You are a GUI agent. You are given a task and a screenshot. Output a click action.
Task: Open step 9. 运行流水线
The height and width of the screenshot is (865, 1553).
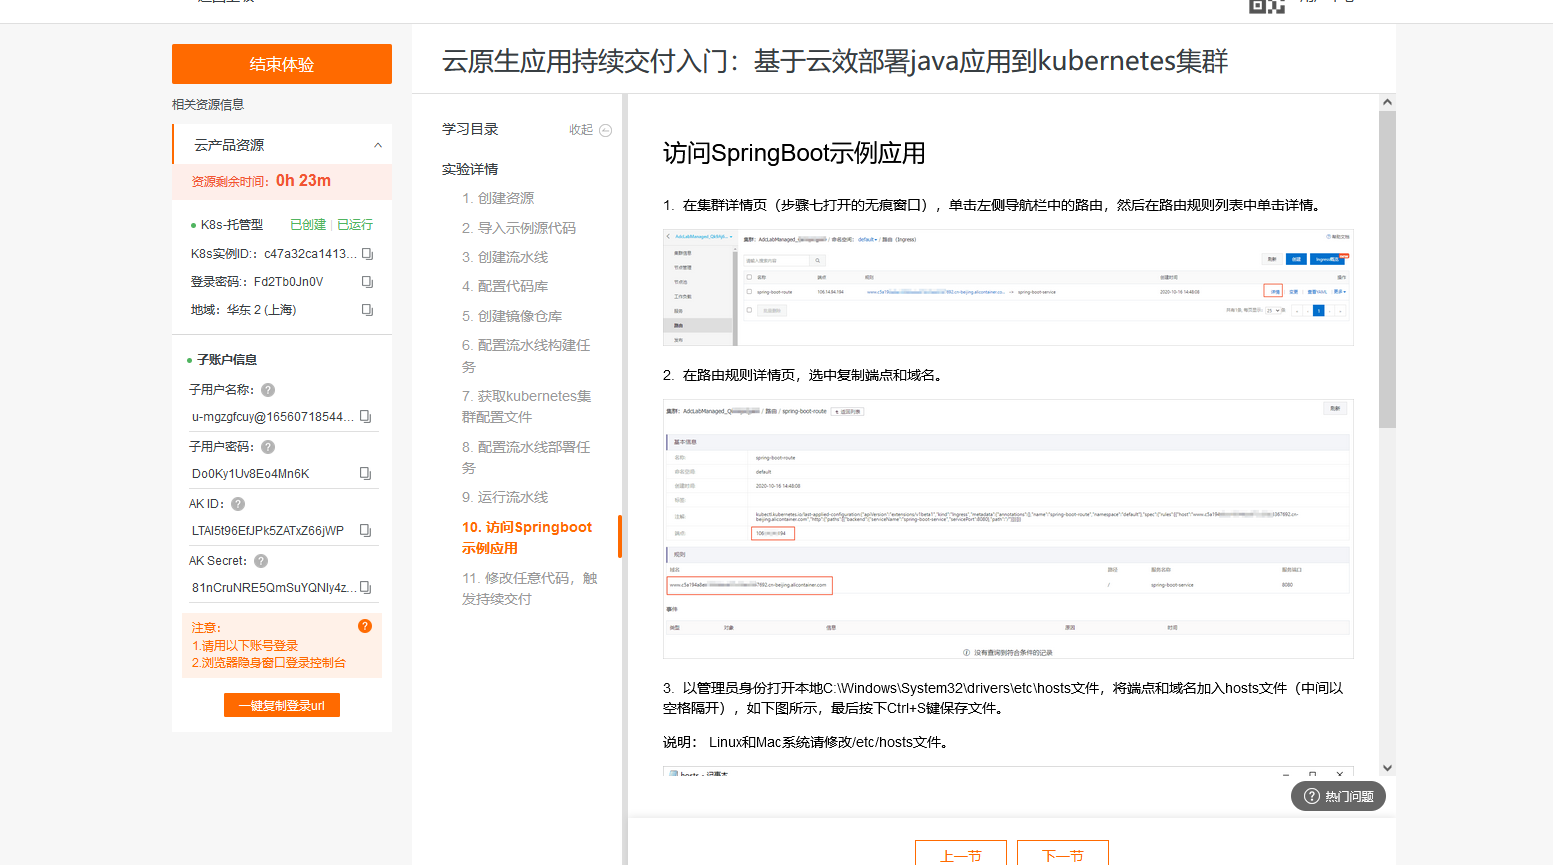(x=505, y=497)
